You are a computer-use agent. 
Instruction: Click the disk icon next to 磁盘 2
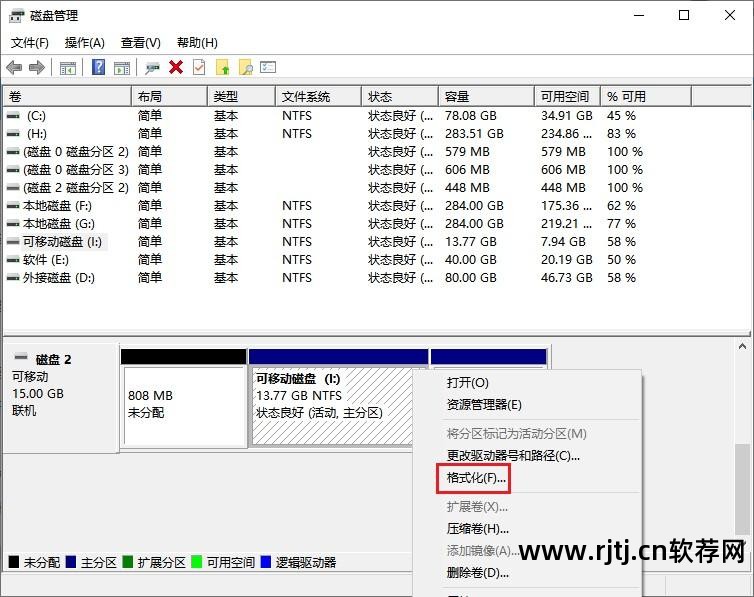coord(21,357)
